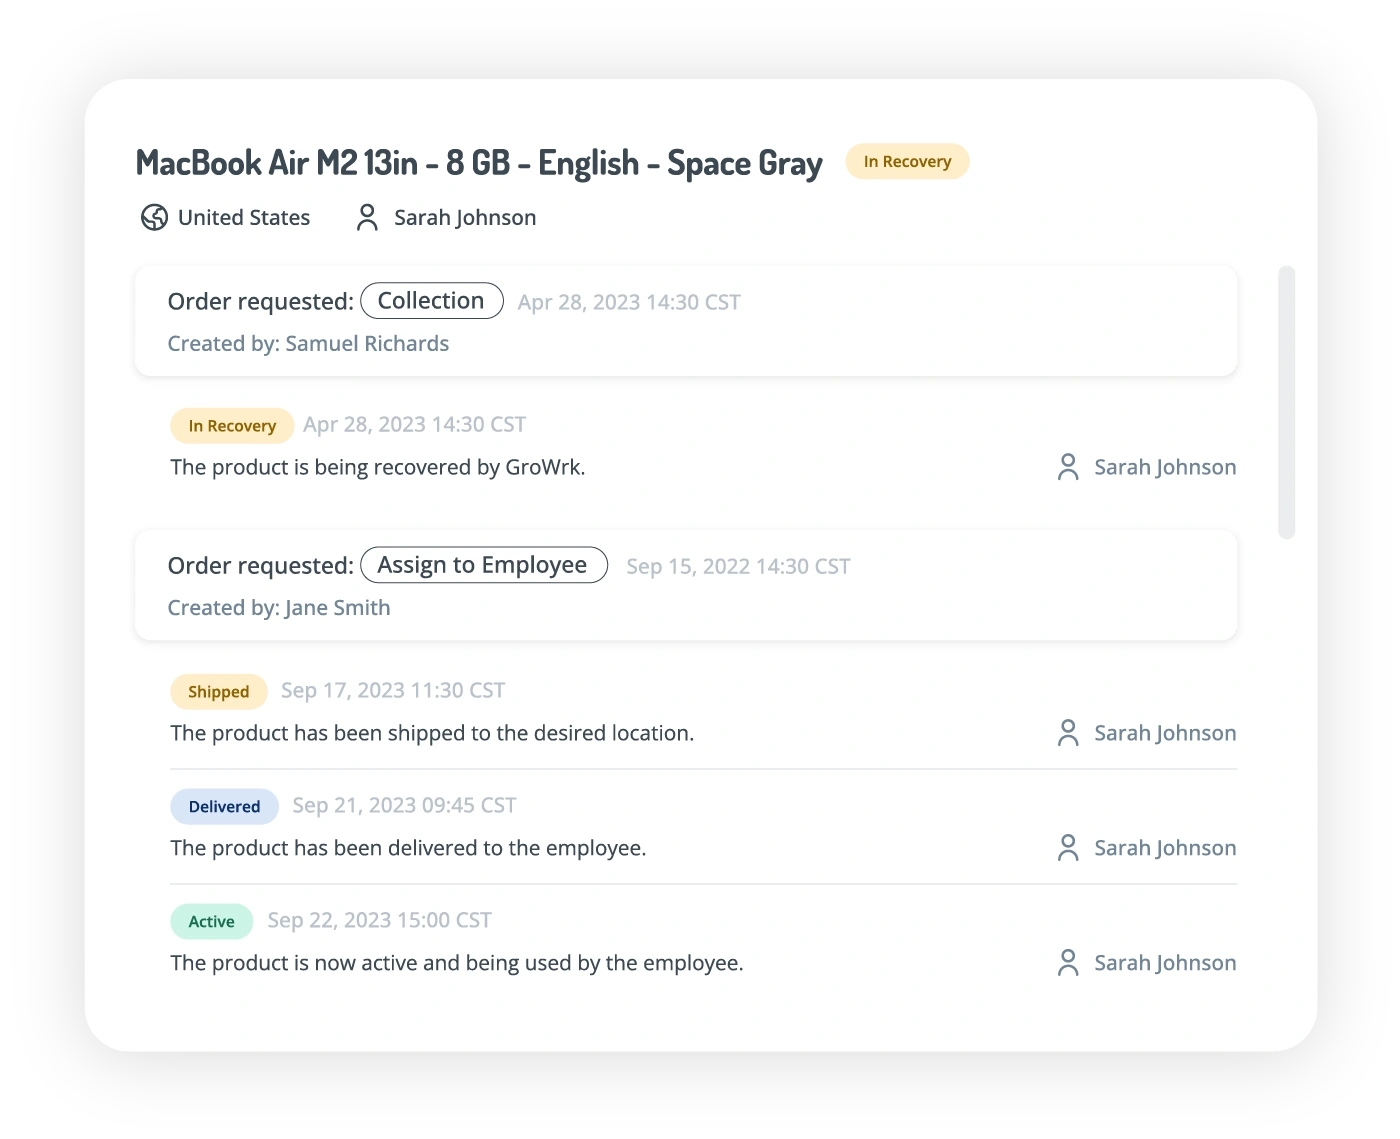Click the Delivered status badge
Image resolution: width=1400 pixels, height=1139 pixels.
224,807
